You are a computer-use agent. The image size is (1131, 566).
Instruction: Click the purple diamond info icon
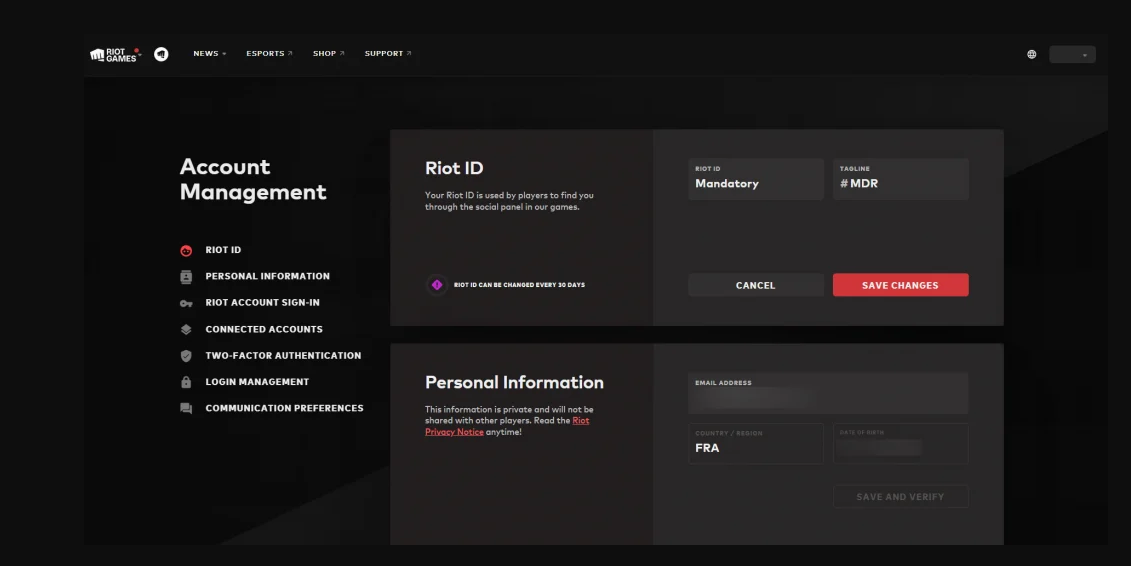[436, 285]
